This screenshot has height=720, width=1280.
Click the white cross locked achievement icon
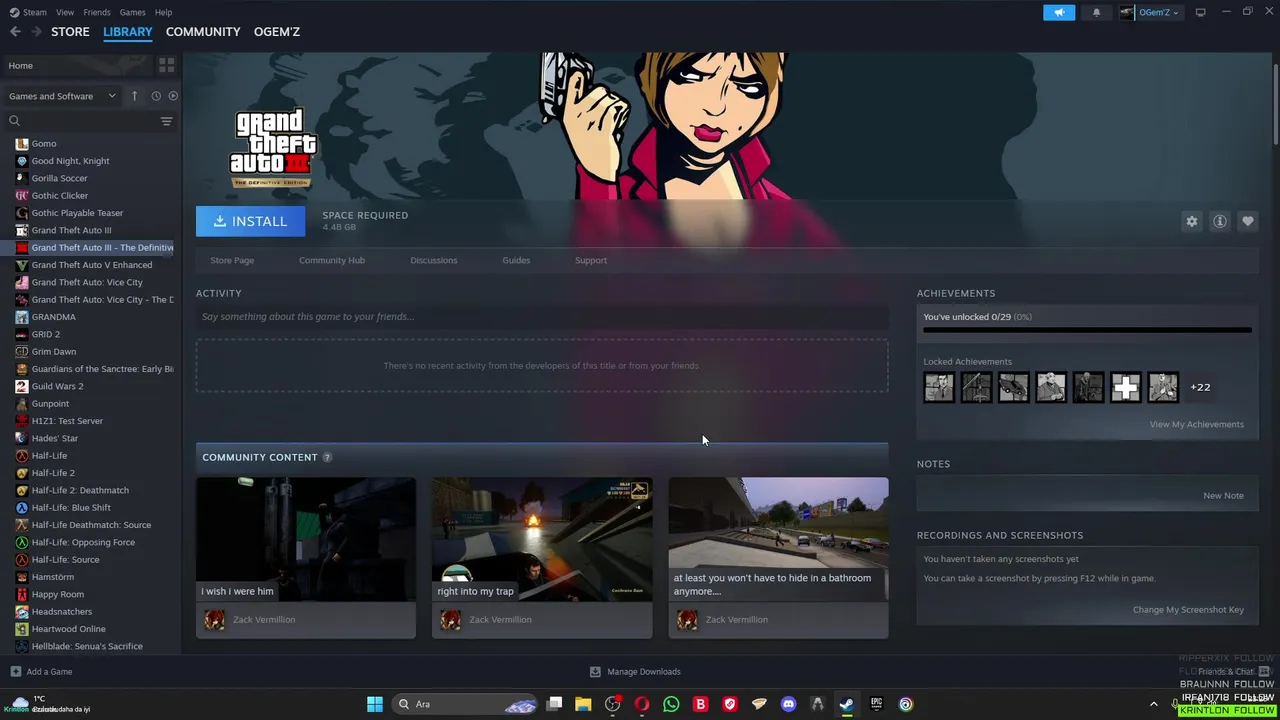1126,387
